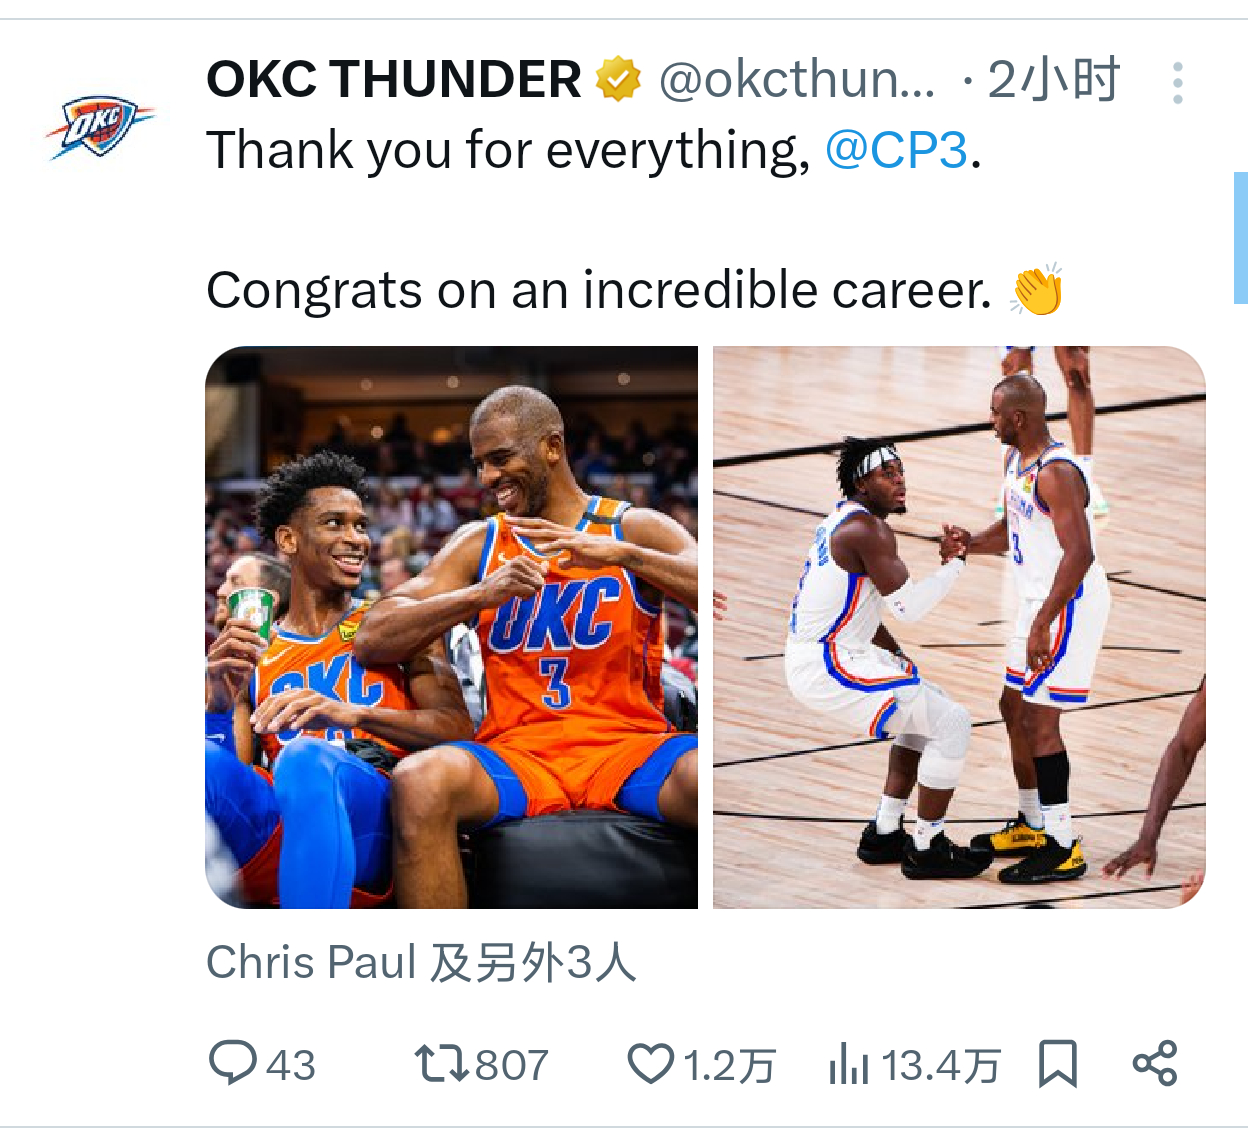Open the 2小时 timestamp link

(1053, 80)
